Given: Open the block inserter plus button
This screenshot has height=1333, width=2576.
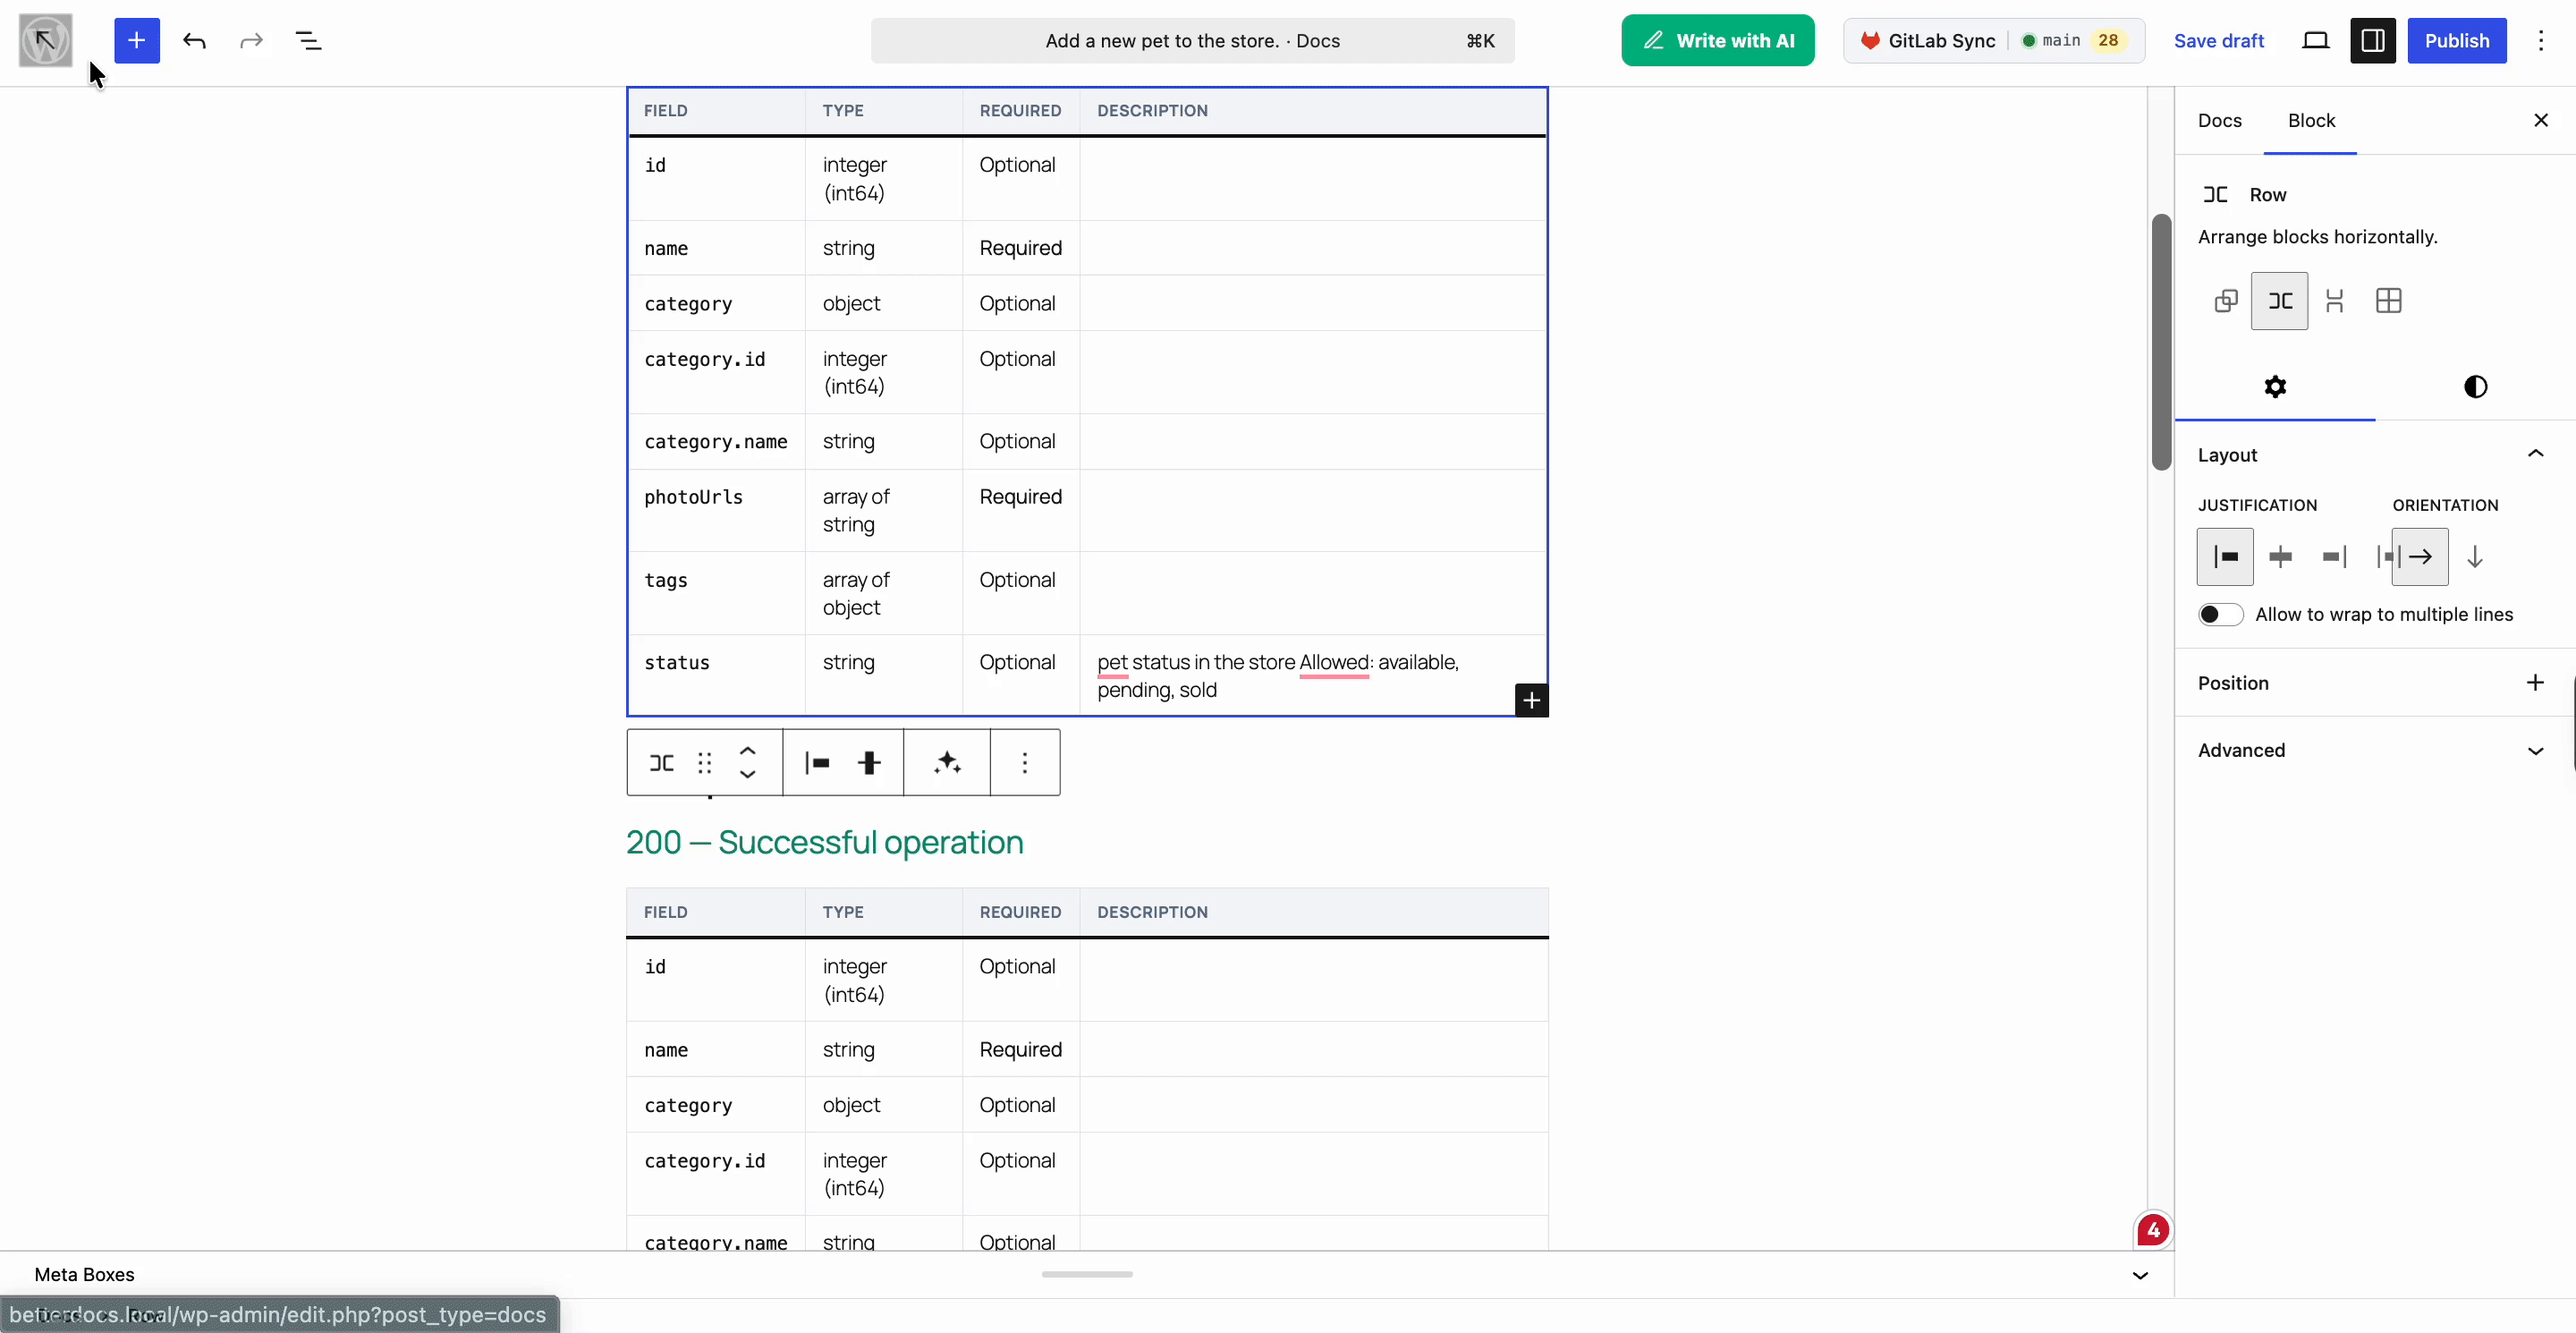Looking at the screenshot, I should click(x=137, y=40).
